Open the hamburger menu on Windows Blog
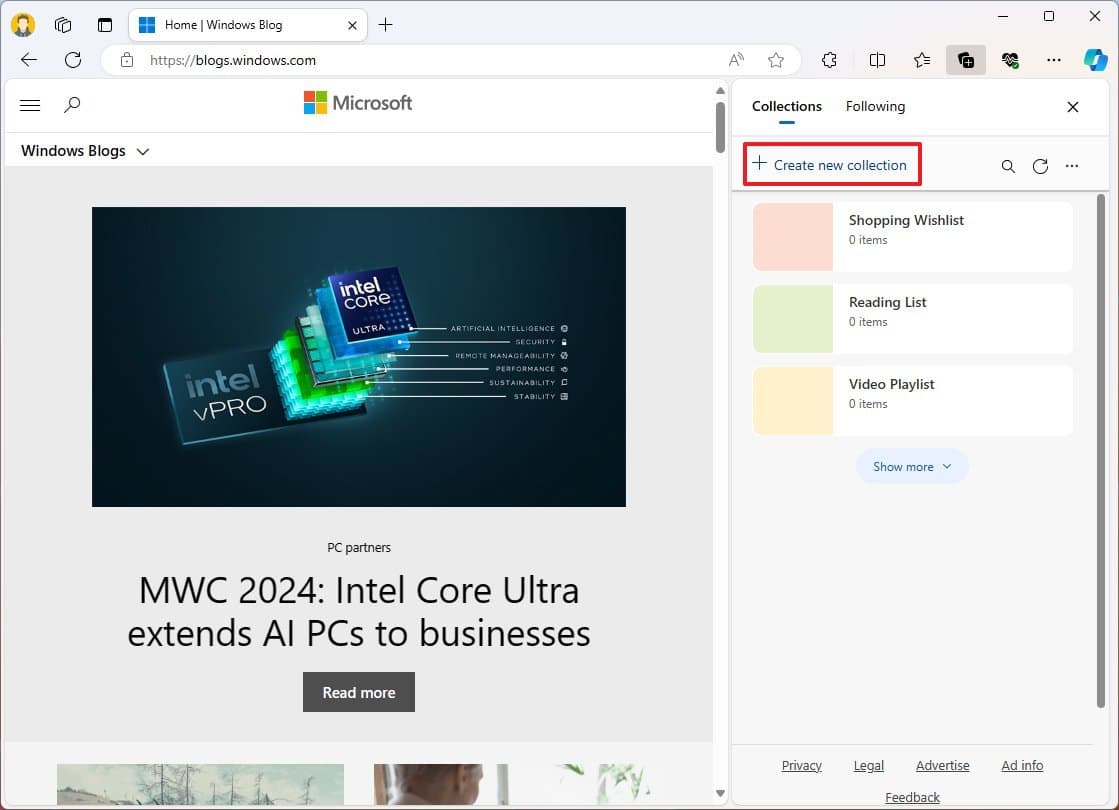1119x810 pixels. coord(30,104)
